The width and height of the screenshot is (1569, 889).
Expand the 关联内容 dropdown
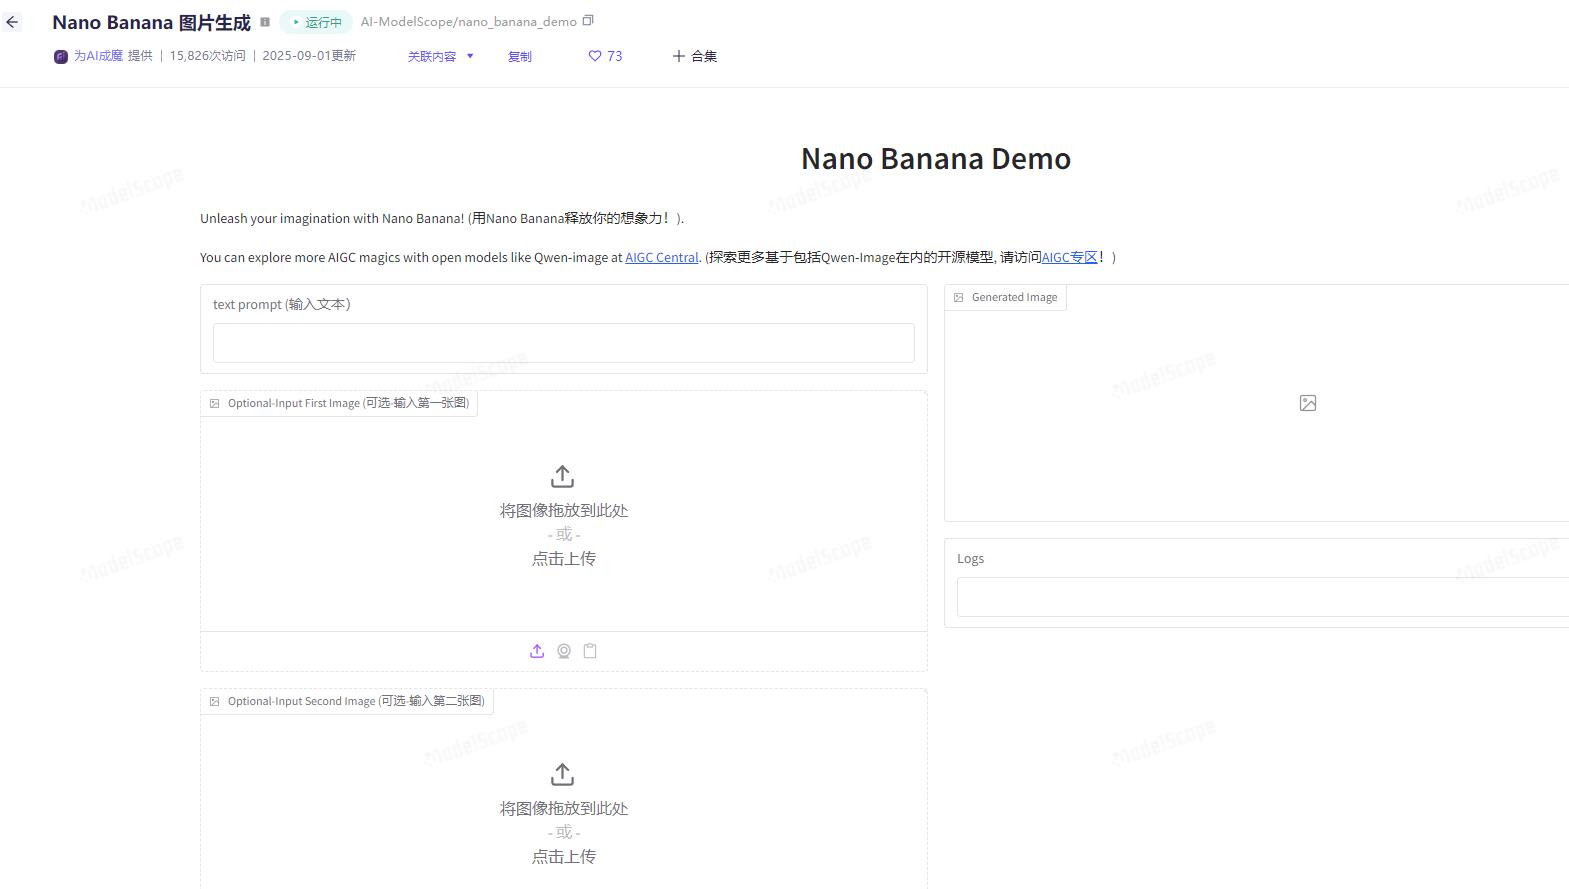click(441, 56)
